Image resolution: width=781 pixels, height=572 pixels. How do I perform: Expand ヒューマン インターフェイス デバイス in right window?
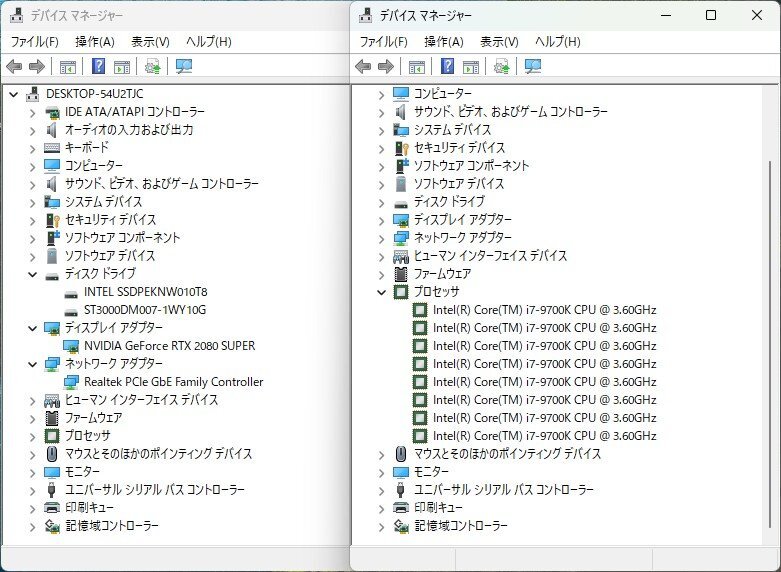point(382,257)
